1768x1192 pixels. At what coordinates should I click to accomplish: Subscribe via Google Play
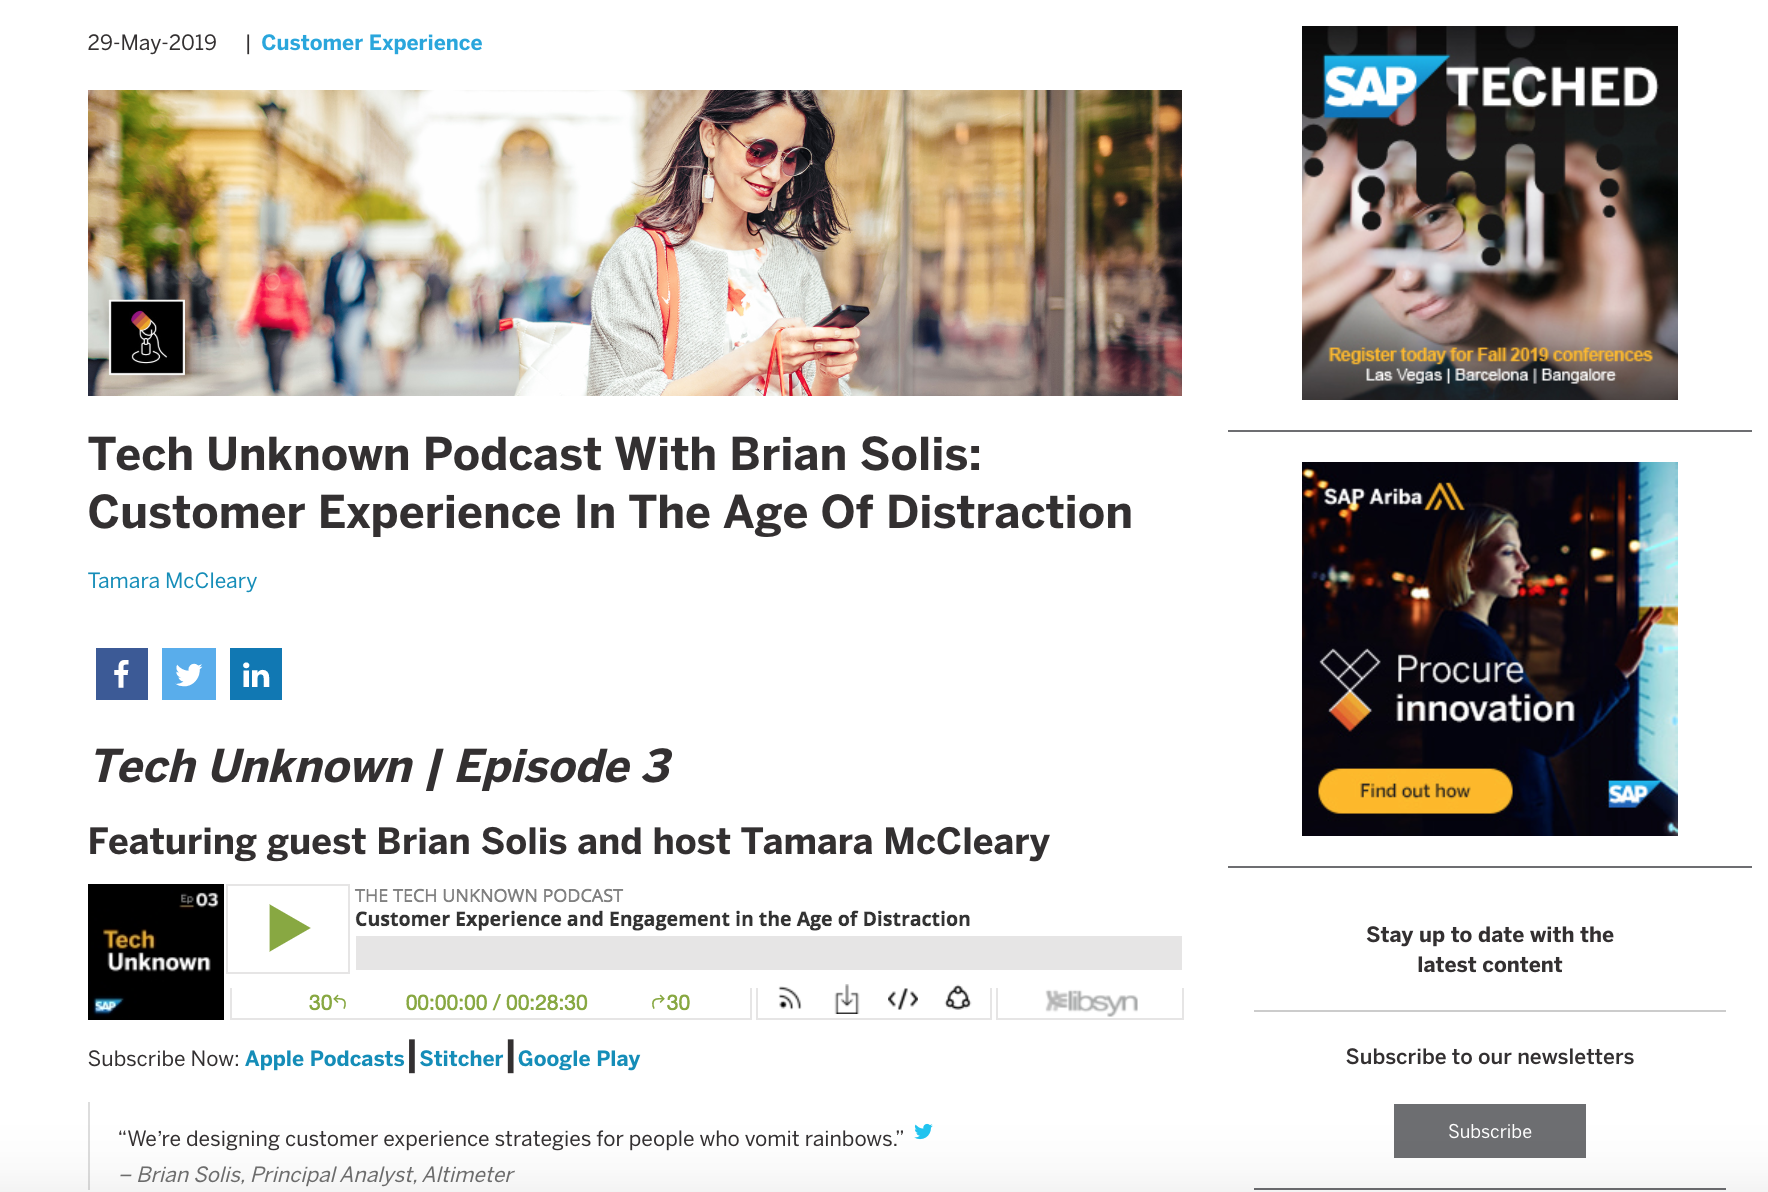coord(579,1059)
